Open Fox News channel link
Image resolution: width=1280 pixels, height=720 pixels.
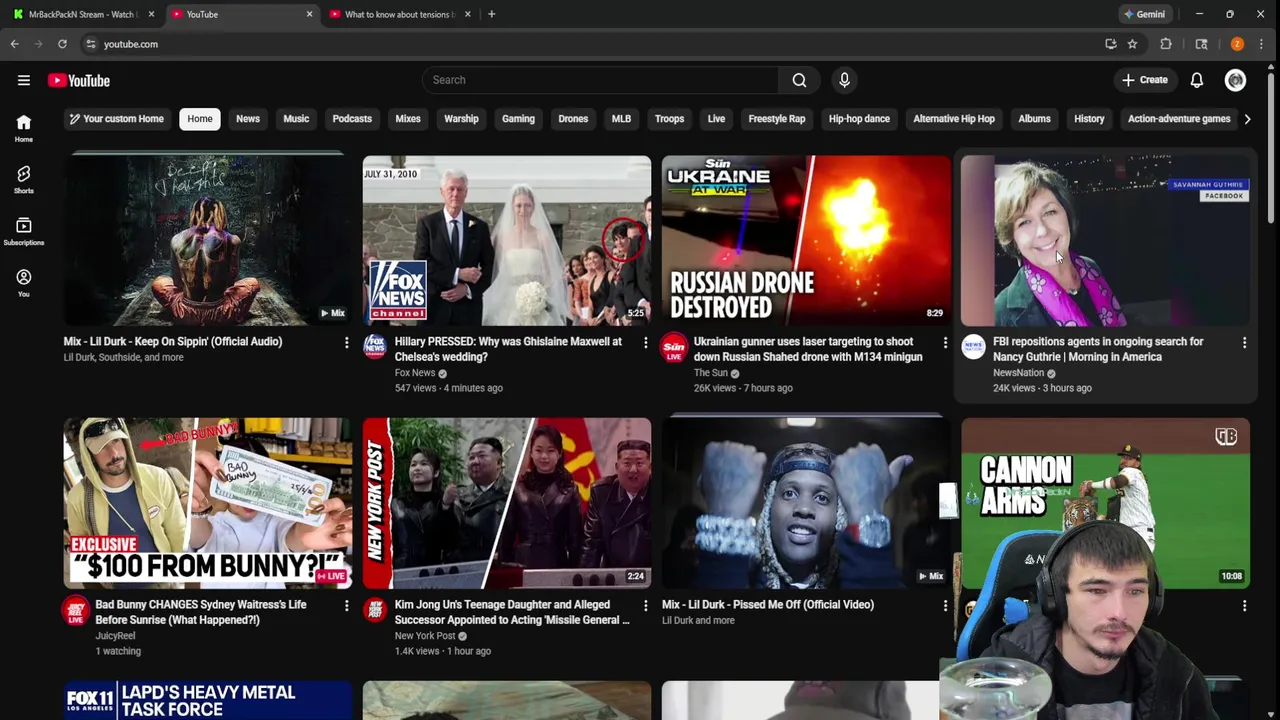415,373
